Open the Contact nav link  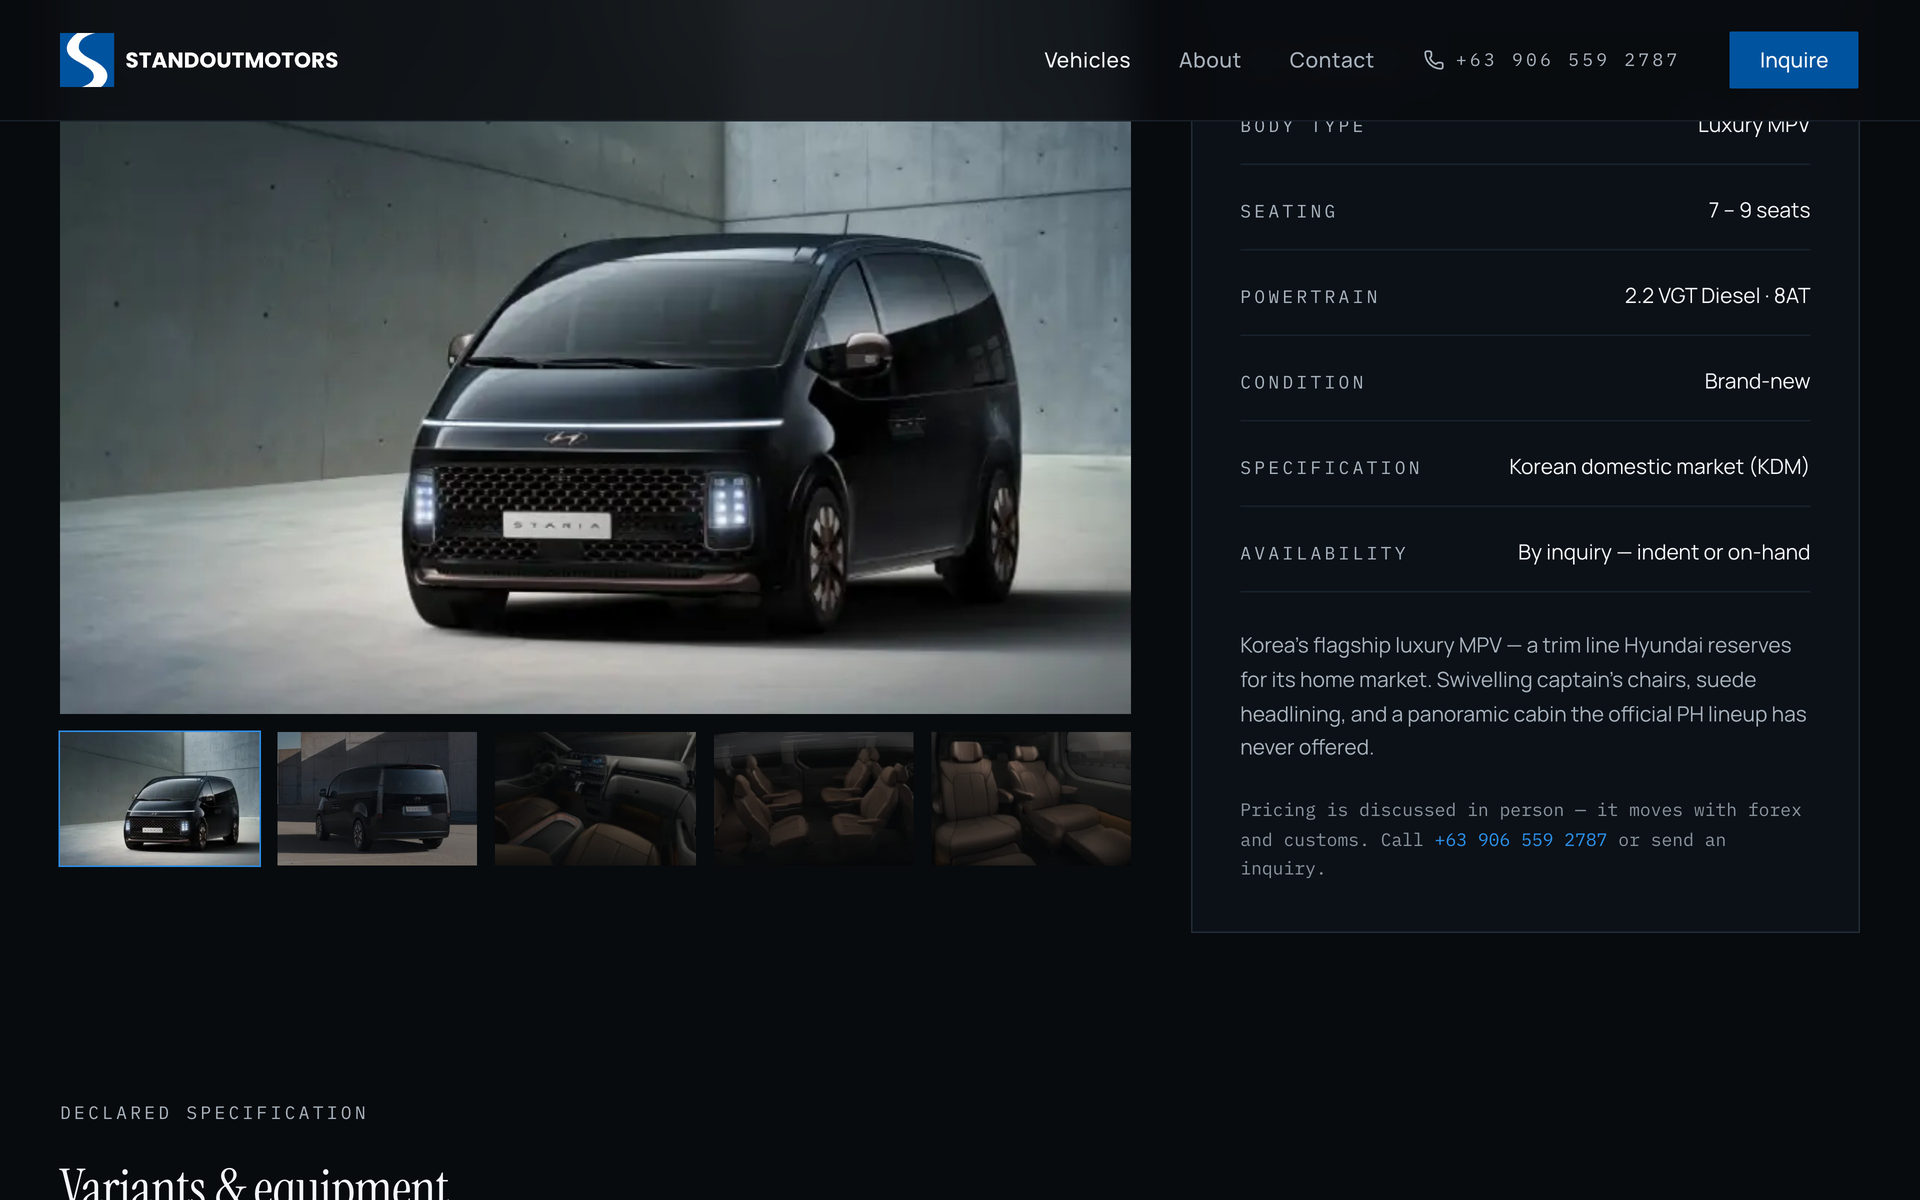pos(1331,60)
